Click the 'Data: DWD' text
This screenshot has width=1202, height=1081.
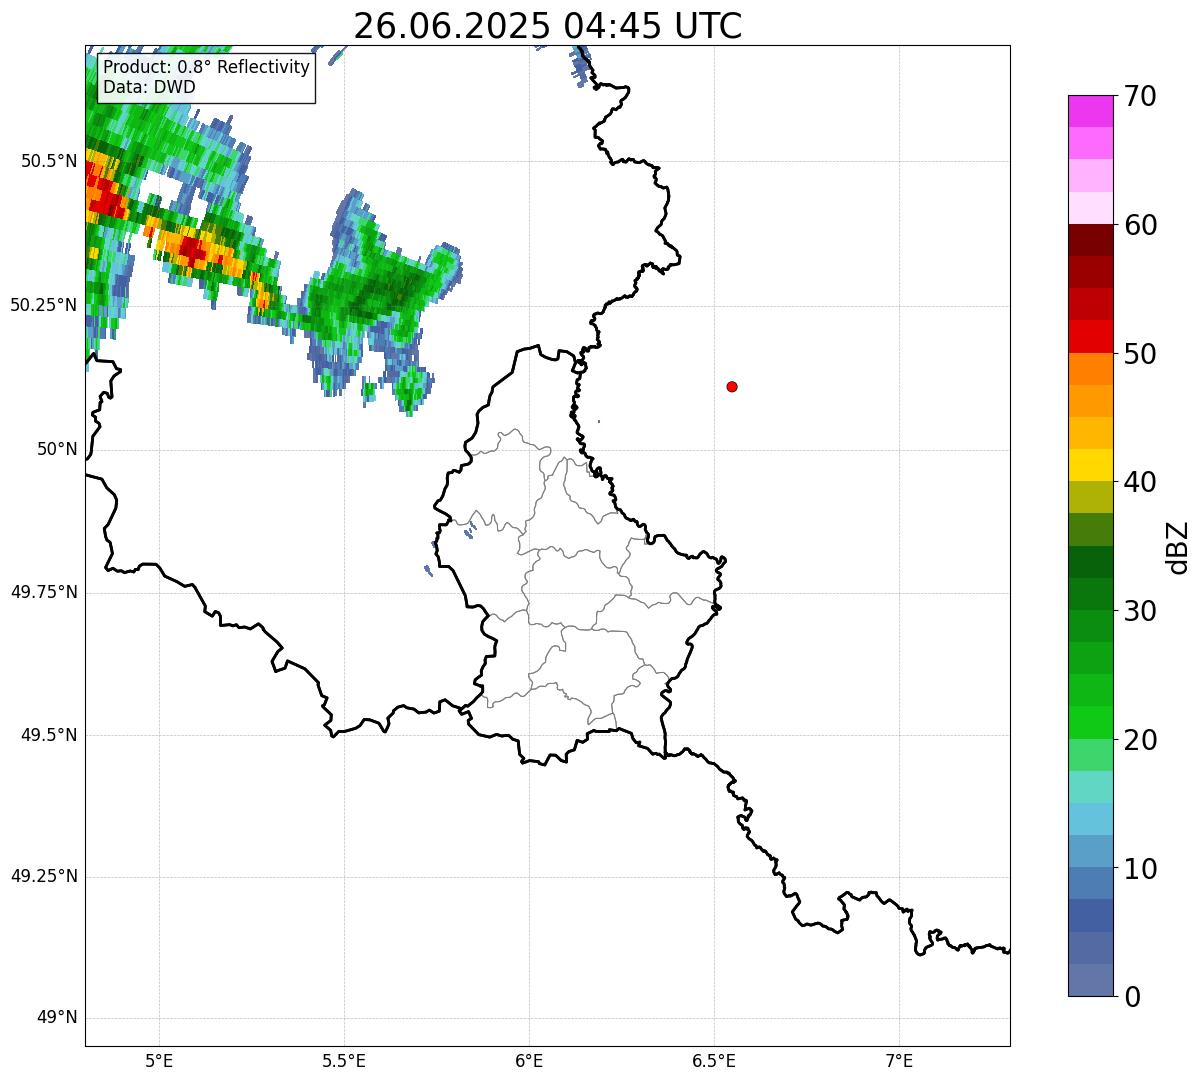click(149, 87)
